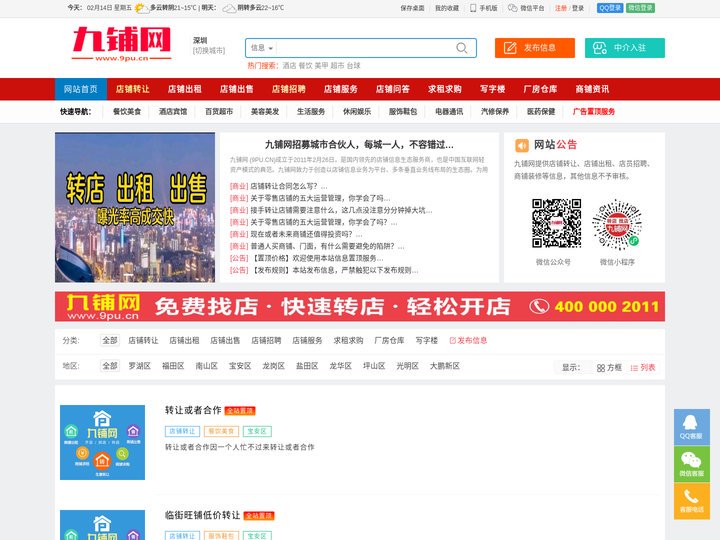Screen dimensions: 720x540
Task: Click the search magnifier icon
Action: (461, 48)
